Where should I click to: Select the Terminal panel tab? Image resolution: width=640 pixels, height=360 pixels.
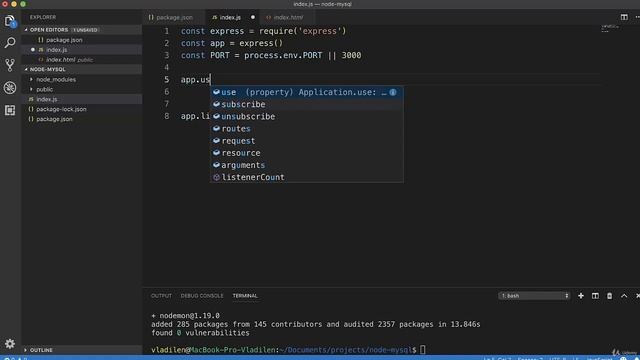pyautogui.click(x=245, y=296)
